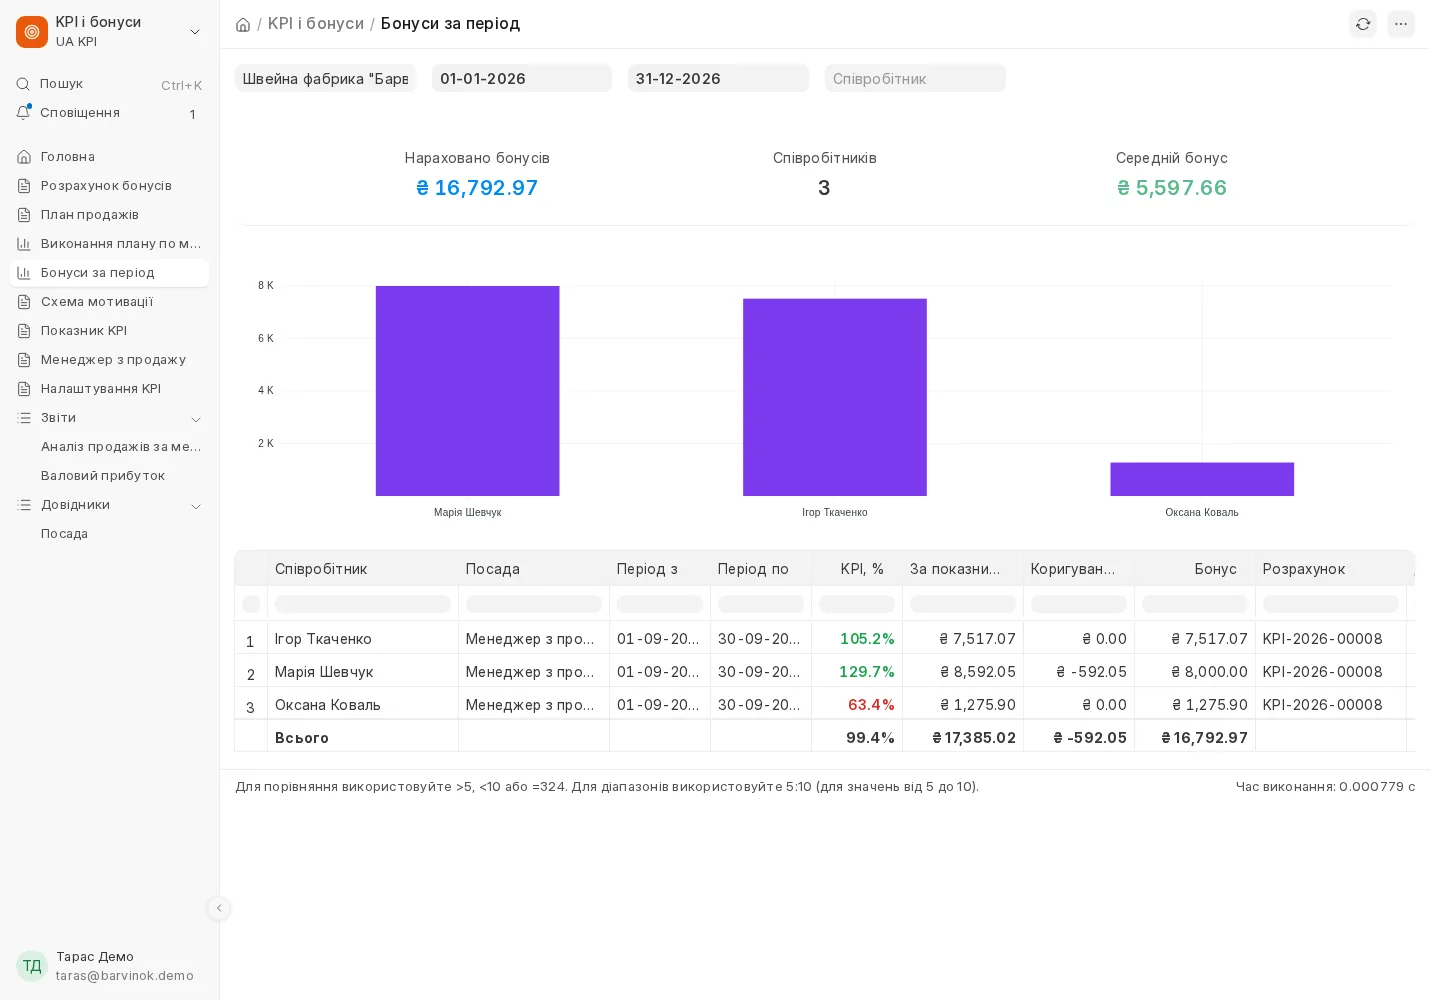Click the list icon next to Довідники
This screenshot has height=1000, width=1440.
(24, 505)
